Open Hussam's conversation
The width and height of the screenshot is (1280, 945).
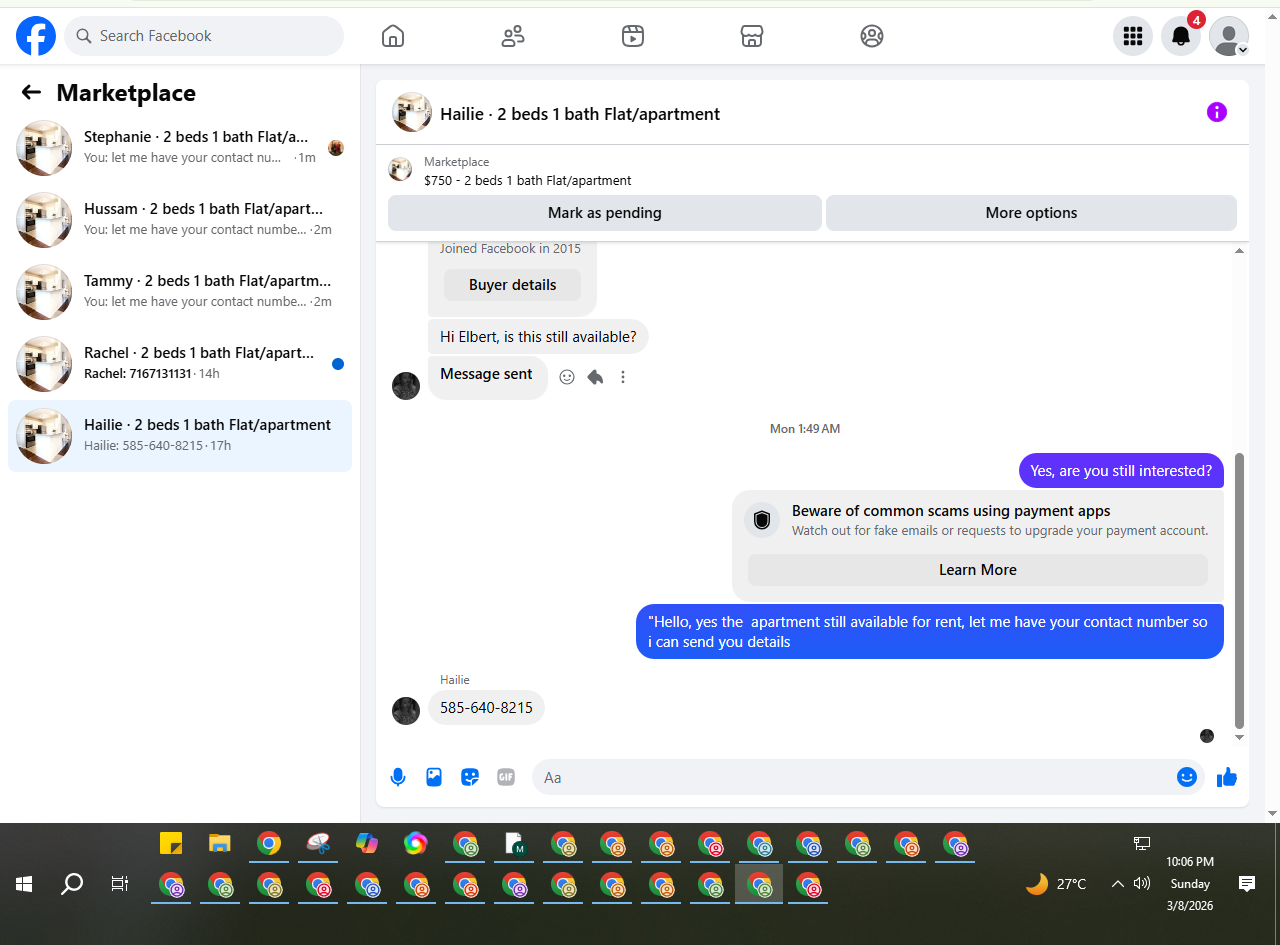(180, 219)
